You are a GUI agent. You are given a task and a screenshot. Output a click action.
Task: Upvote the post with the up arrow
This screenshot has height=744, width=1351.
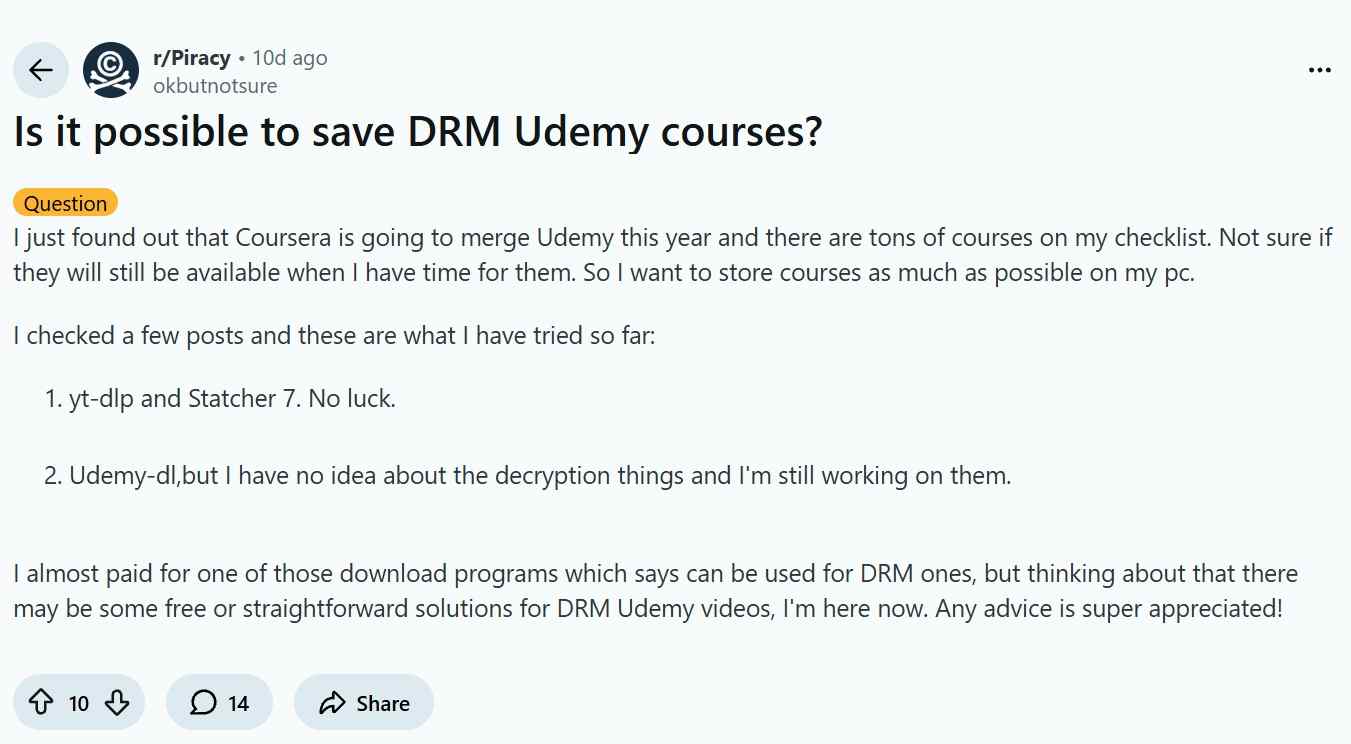pos(42,702)
